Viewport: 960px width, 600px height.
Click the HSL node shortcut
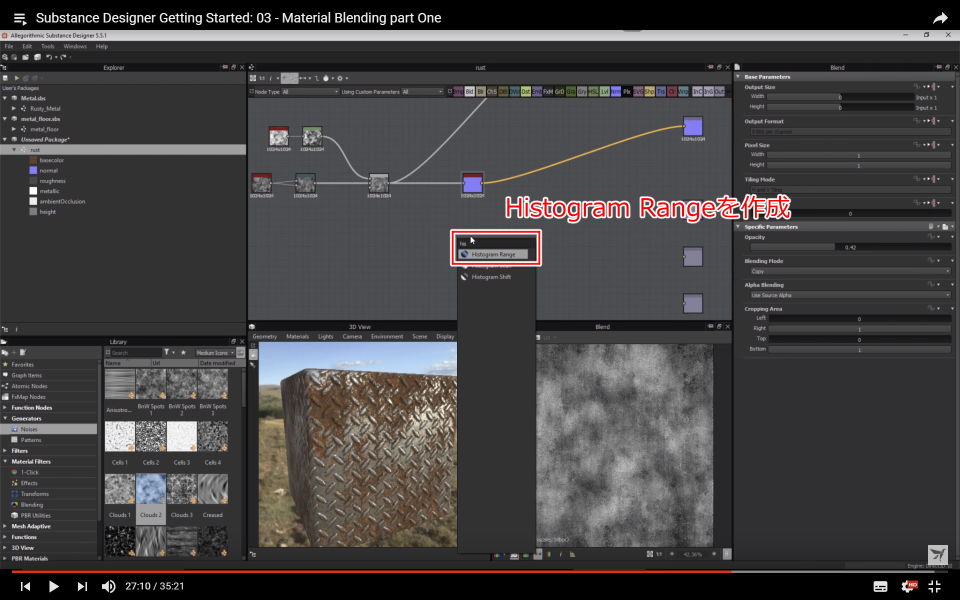tap(593, 92)
